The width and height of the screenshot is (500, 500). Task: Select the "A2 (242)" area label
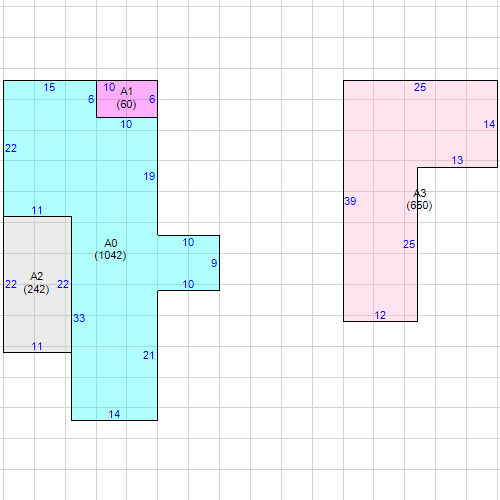pos(36,283)
